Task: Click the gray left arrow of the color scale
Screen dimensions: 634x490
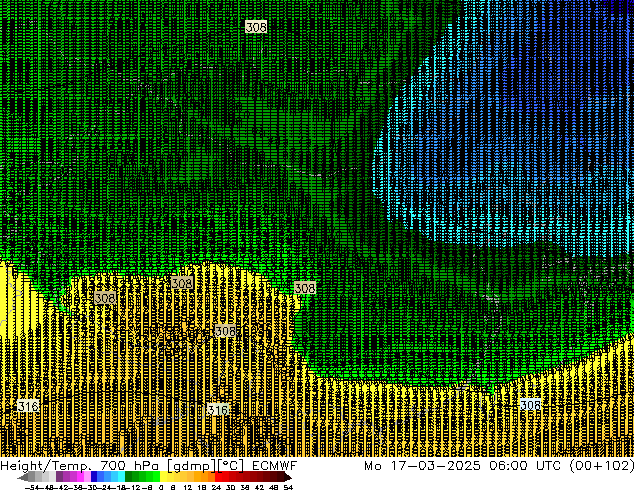Action: point(23,478)
